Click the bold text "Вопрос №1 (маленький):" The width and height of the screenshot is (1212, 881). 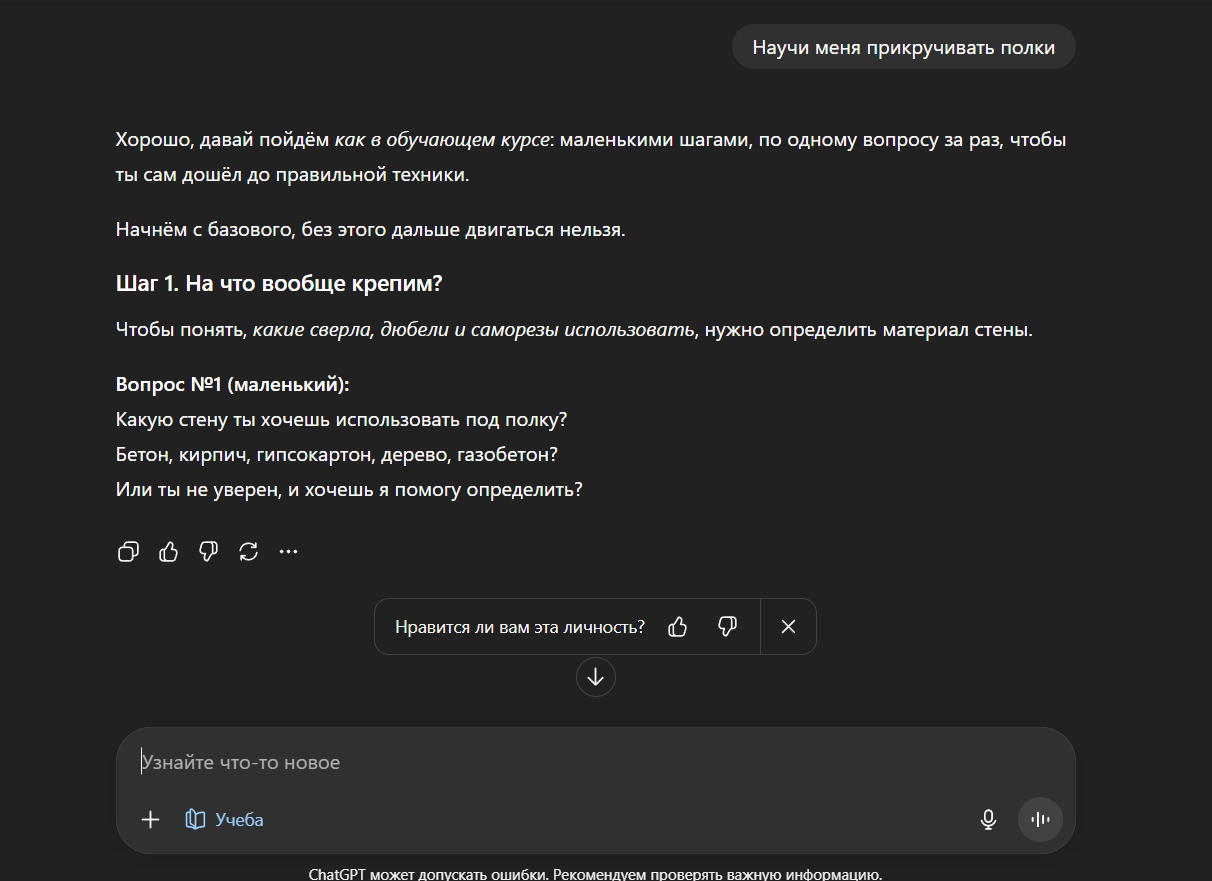232,385
